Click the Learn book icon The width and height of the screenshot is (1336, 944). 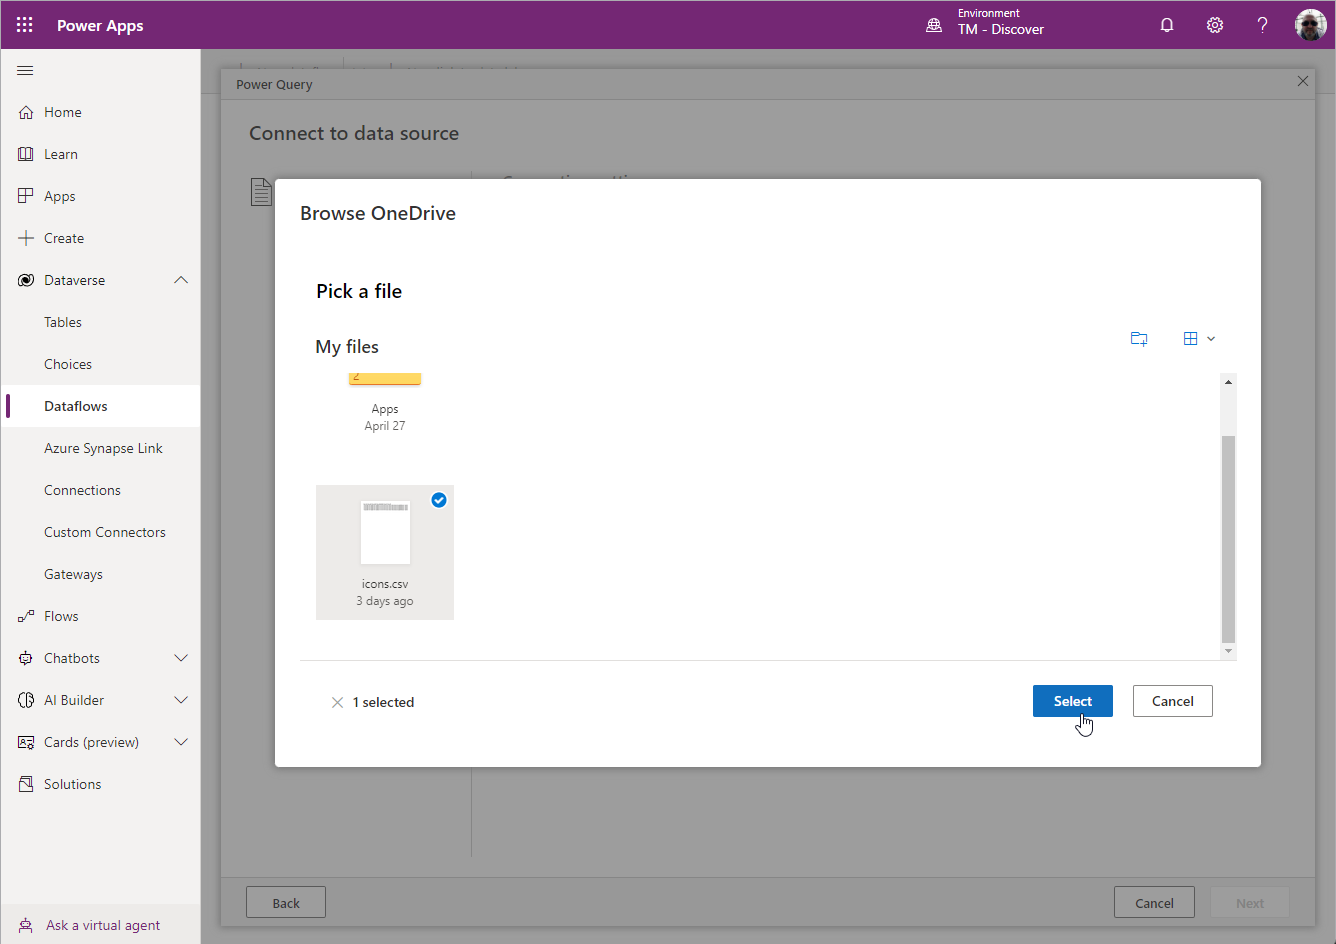tap(26, 154)
